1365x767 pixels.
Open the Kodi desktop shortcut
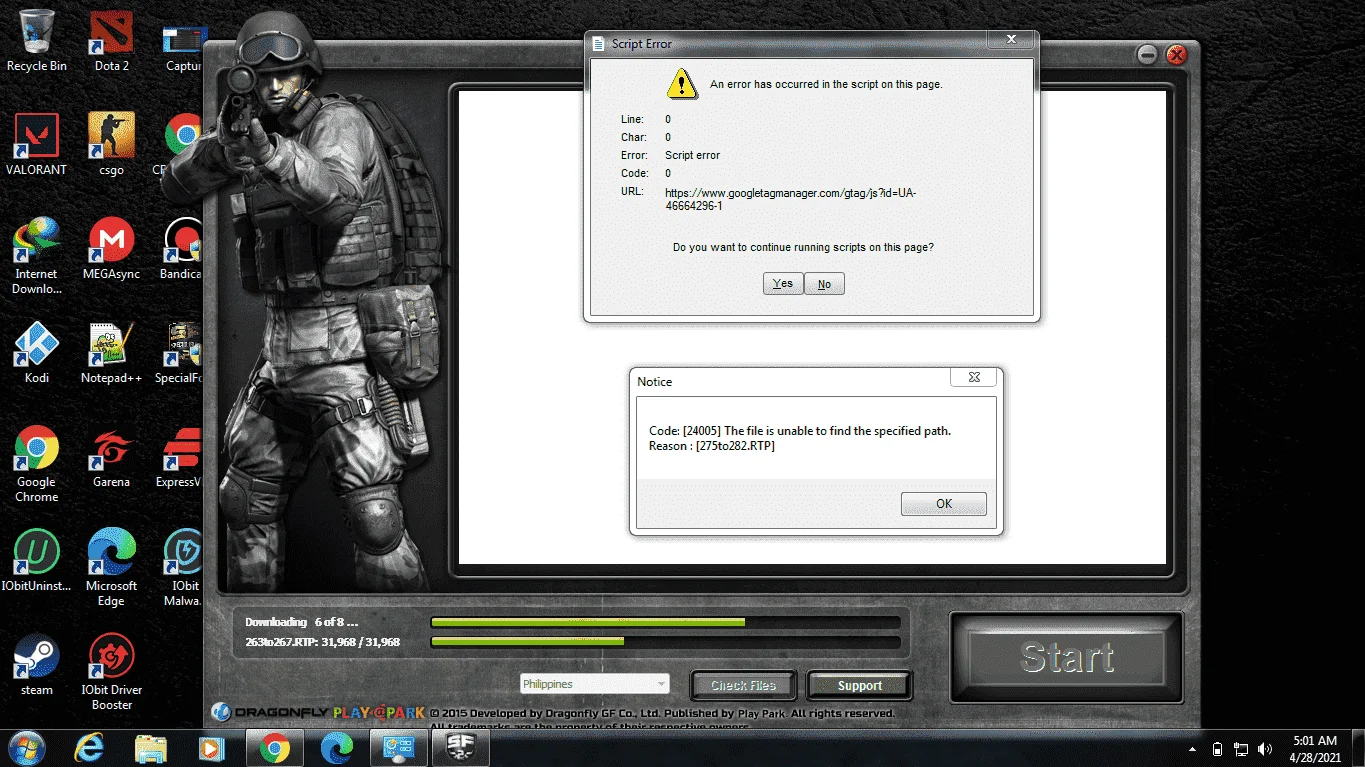tap(37, 352)
